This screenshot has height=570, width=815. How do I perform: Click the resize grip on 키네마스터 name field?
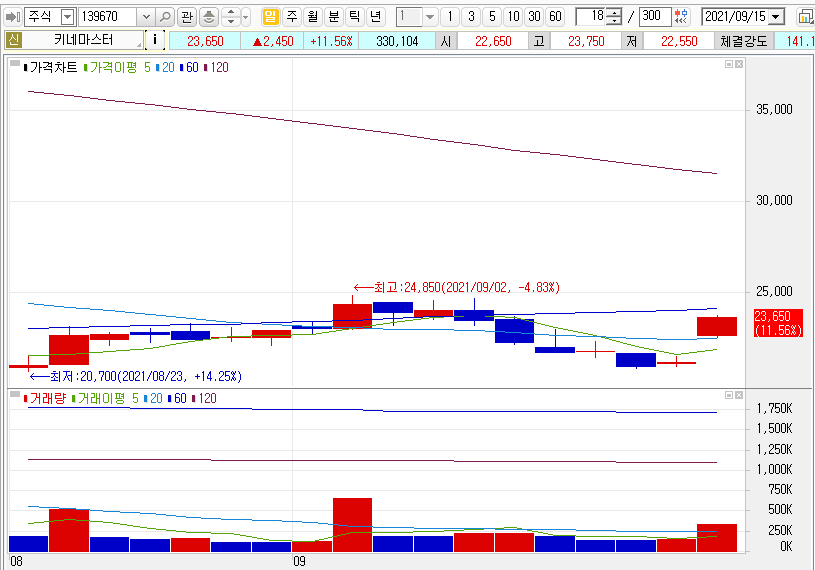pyautogui.click(x=139, y=45)
